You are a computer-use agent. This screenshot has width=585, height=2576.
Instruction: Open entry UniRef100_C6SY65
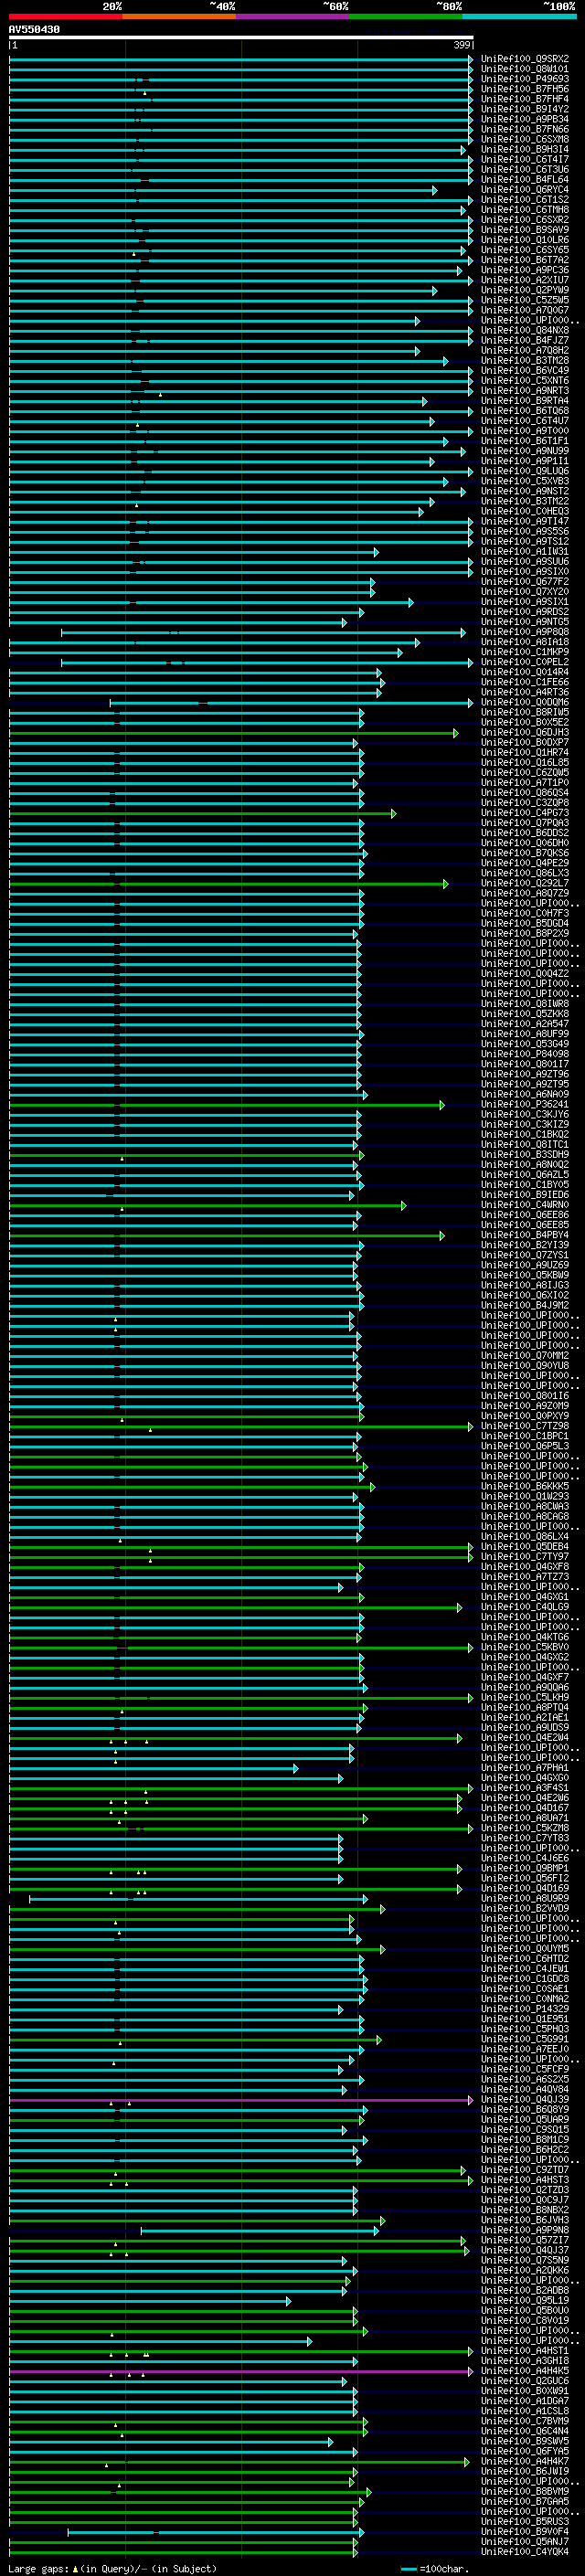(525, 250)
